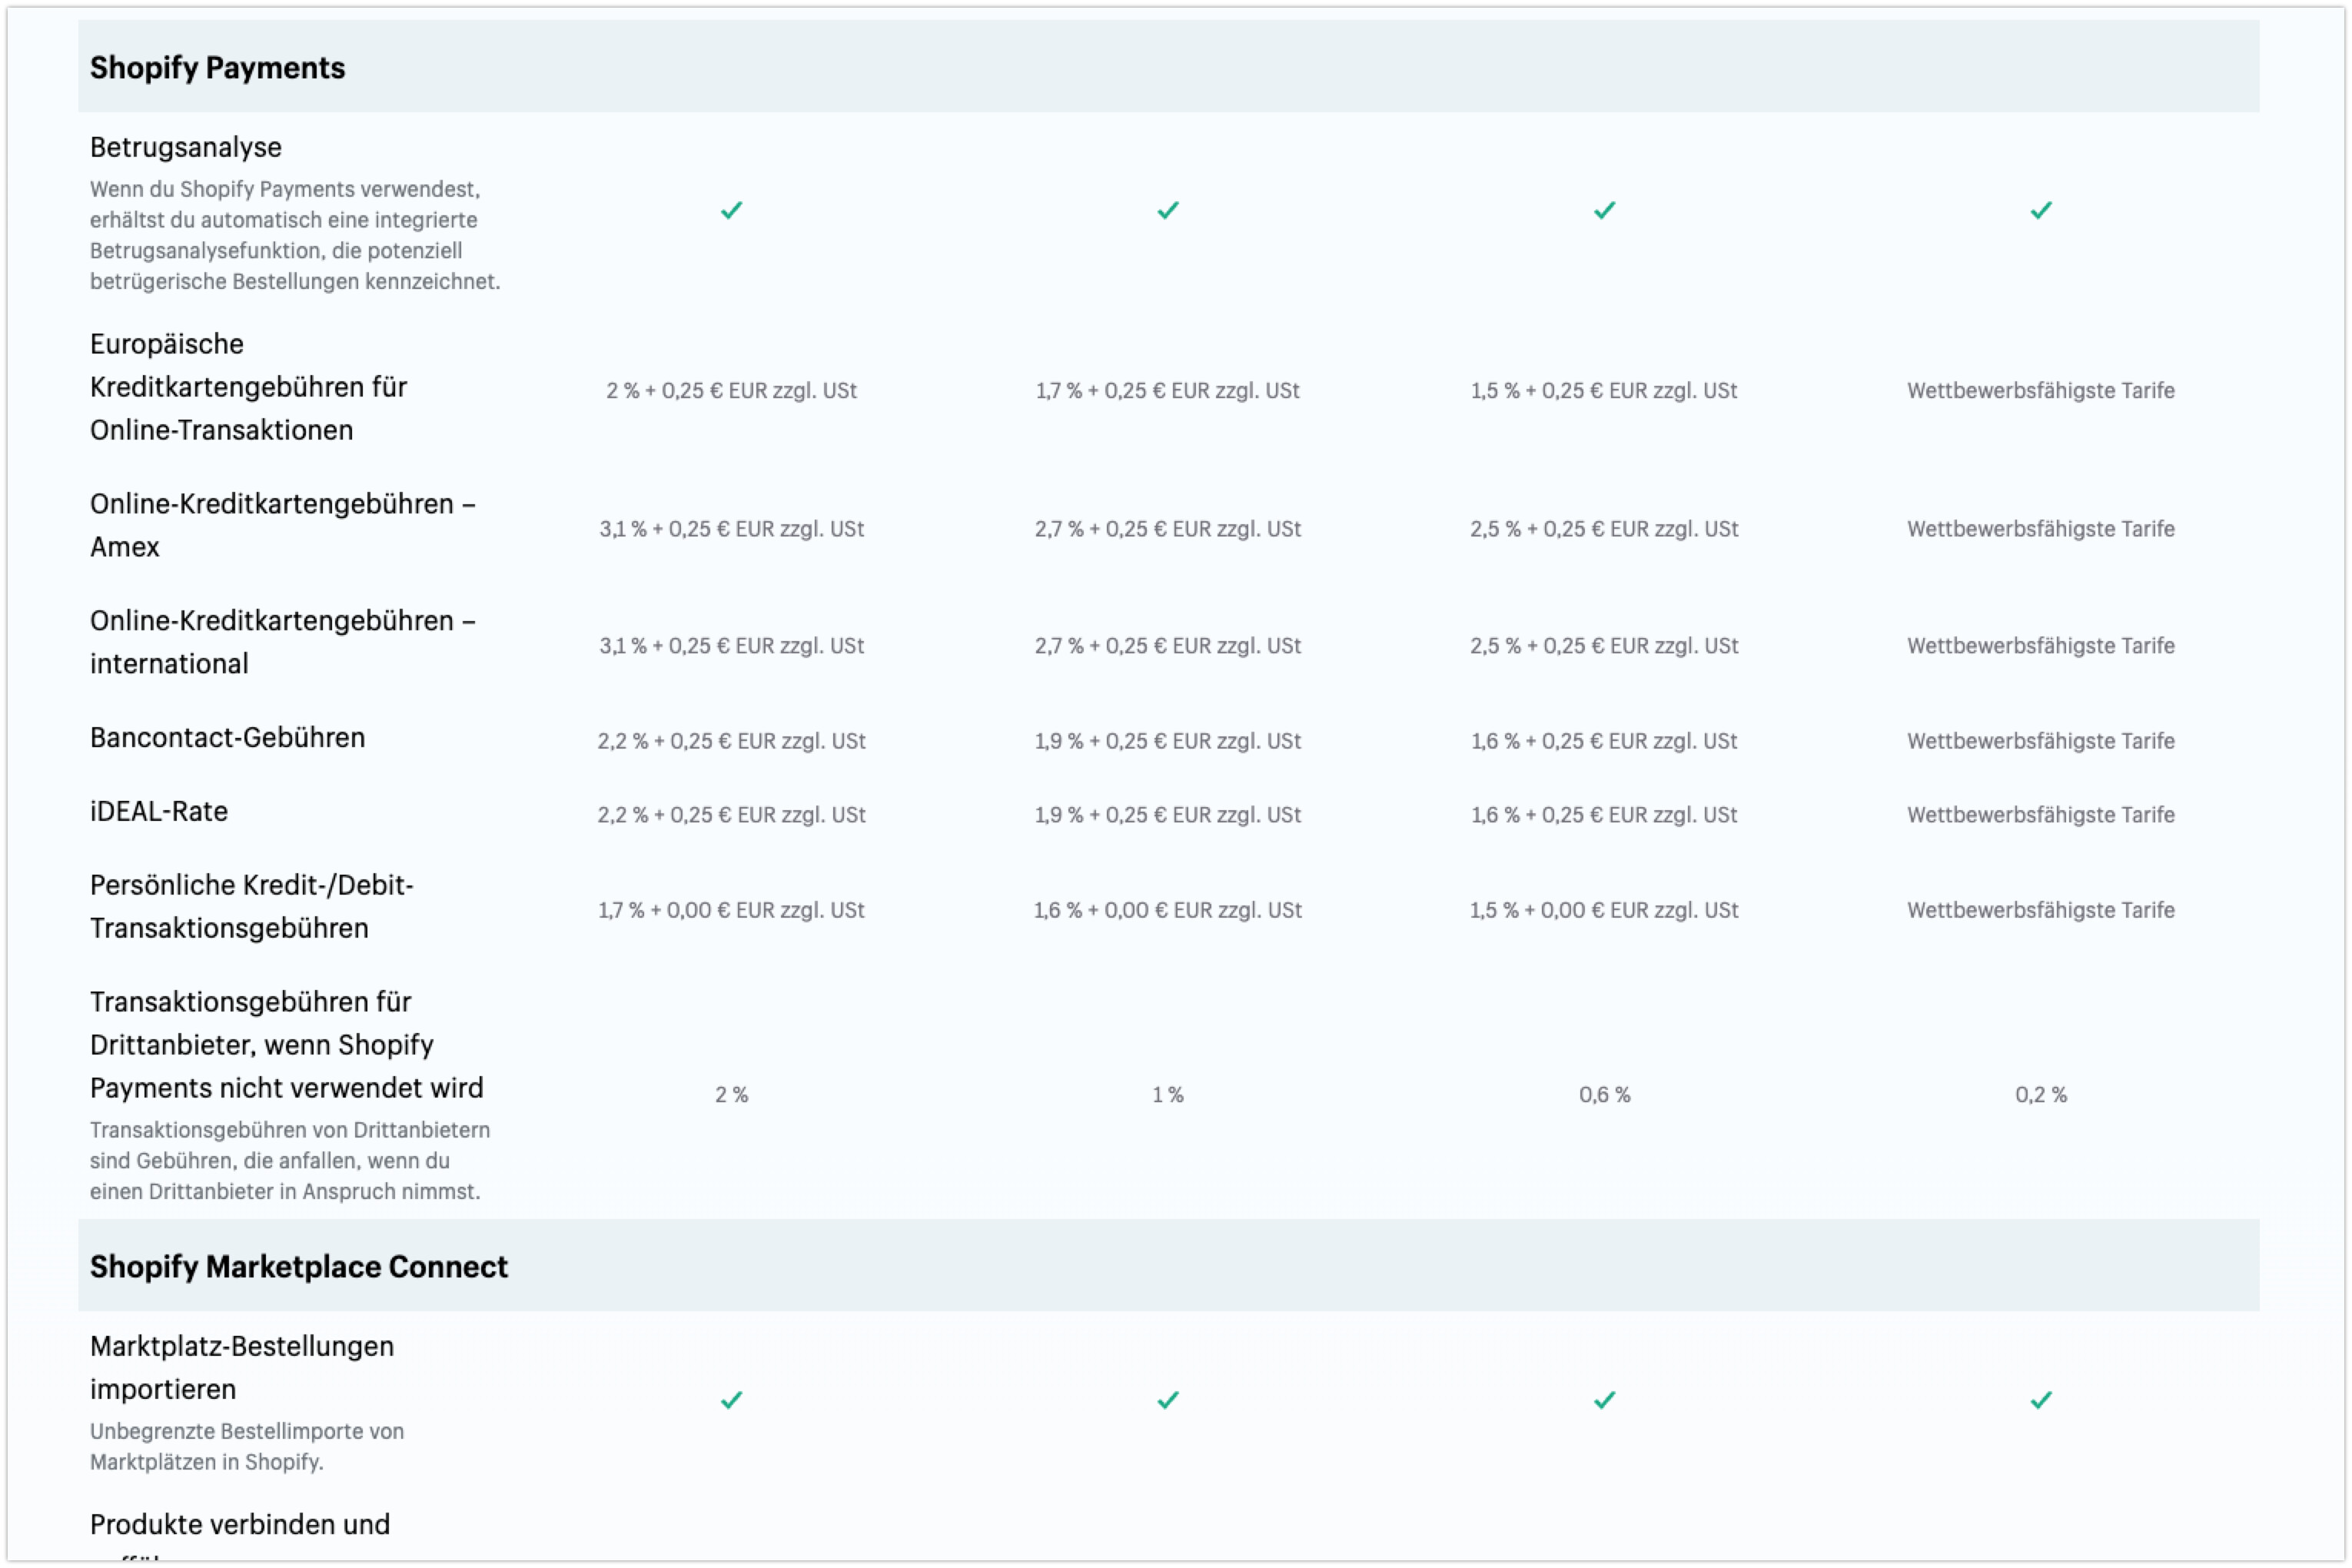
Task: Click Marktplatz-Bestellungen importieren checkmark in third plan column
Action: [1604, 1400]
